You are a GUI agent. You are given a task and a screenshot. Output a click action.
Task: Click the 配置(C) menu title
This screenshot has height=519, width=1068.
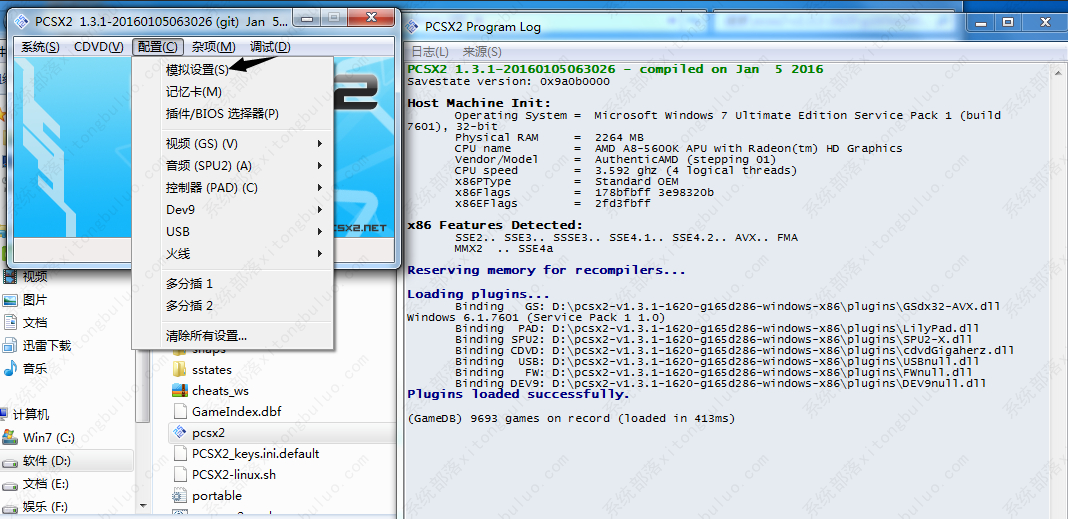[x=157, y=47]
